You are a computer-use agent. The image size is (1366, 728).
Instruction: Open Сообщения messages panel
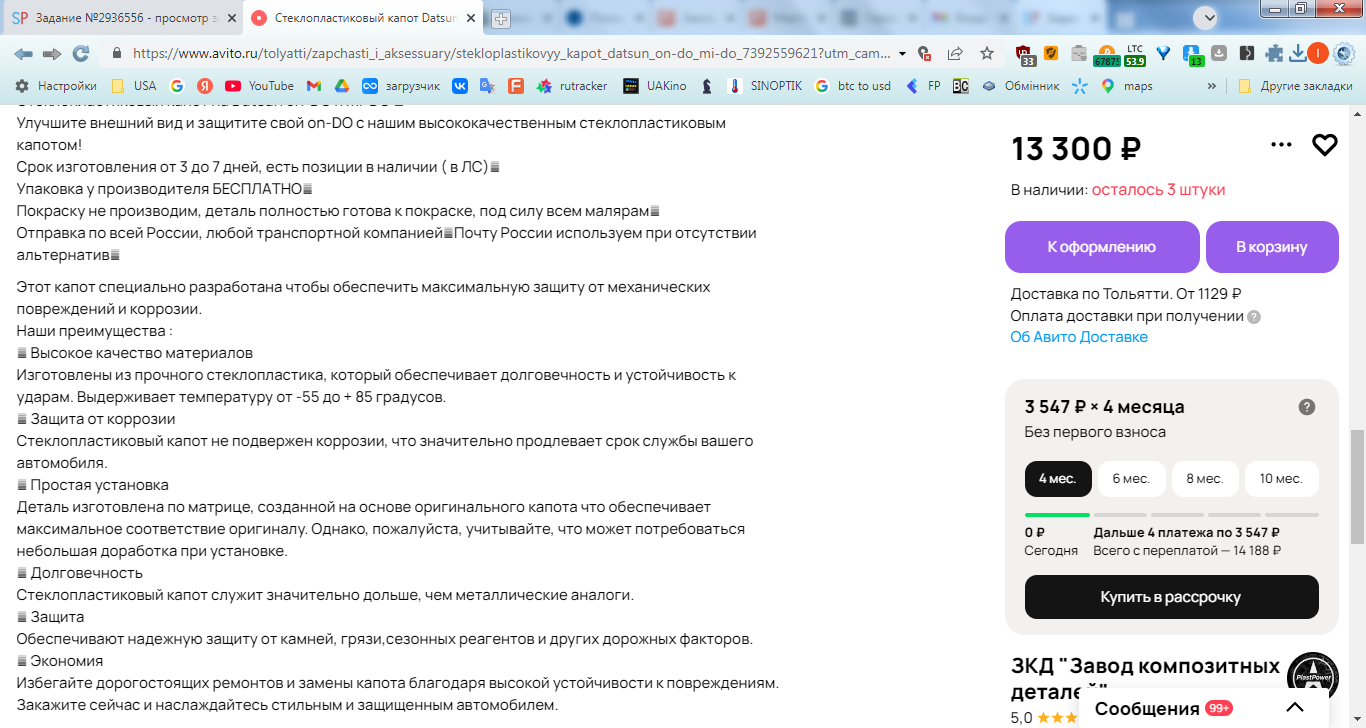(x=1147, y=708)
